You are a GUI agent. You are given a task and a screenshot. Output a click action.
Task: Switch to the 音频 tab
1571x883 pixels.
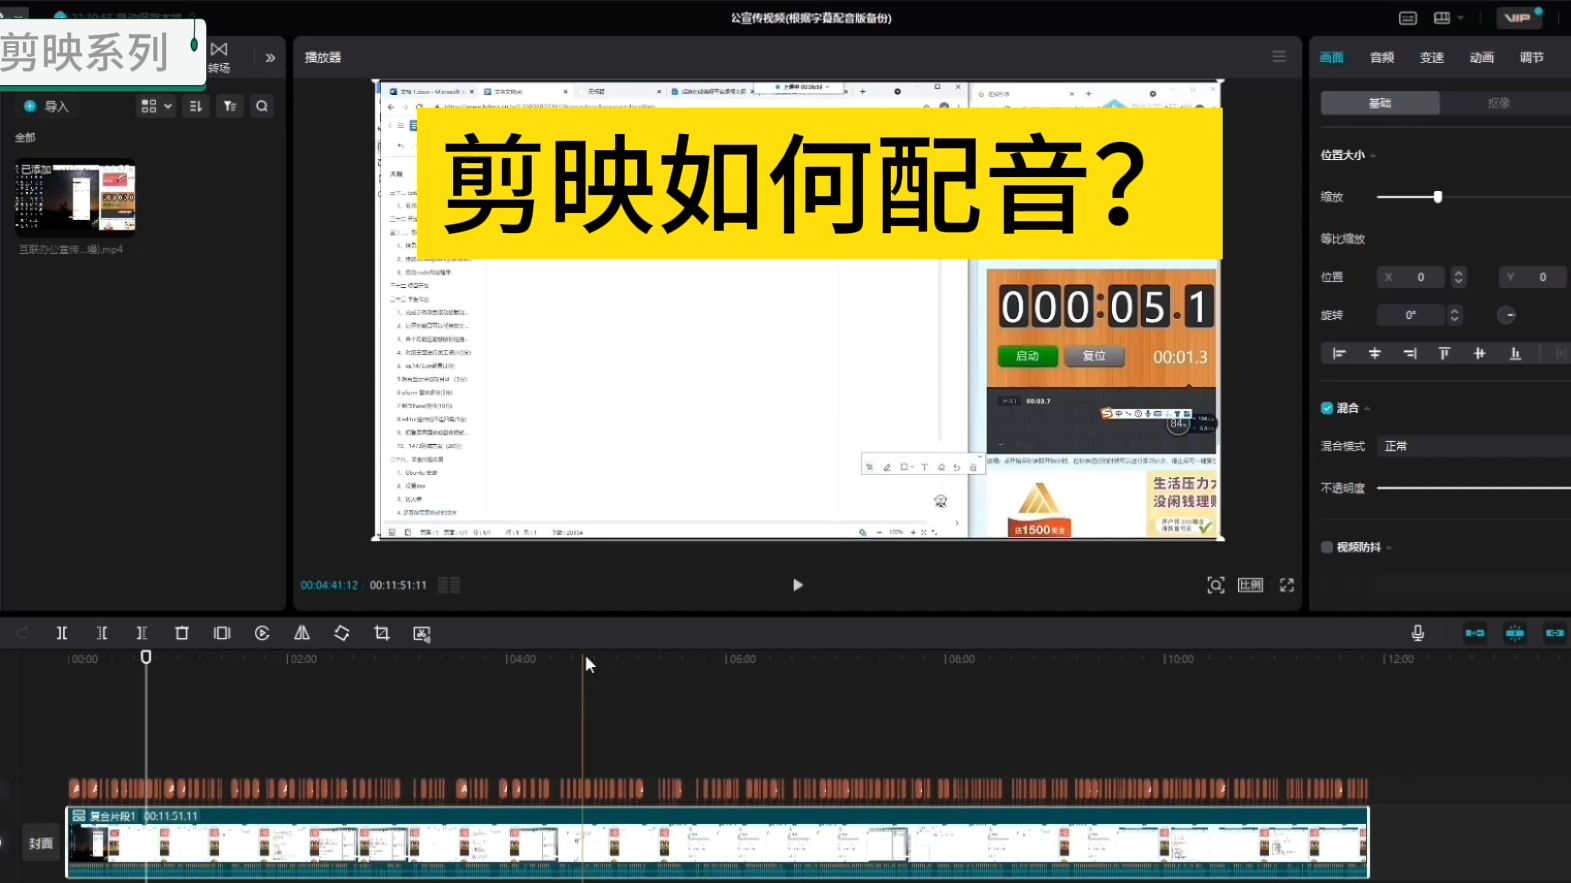(x=1382, y=58)
